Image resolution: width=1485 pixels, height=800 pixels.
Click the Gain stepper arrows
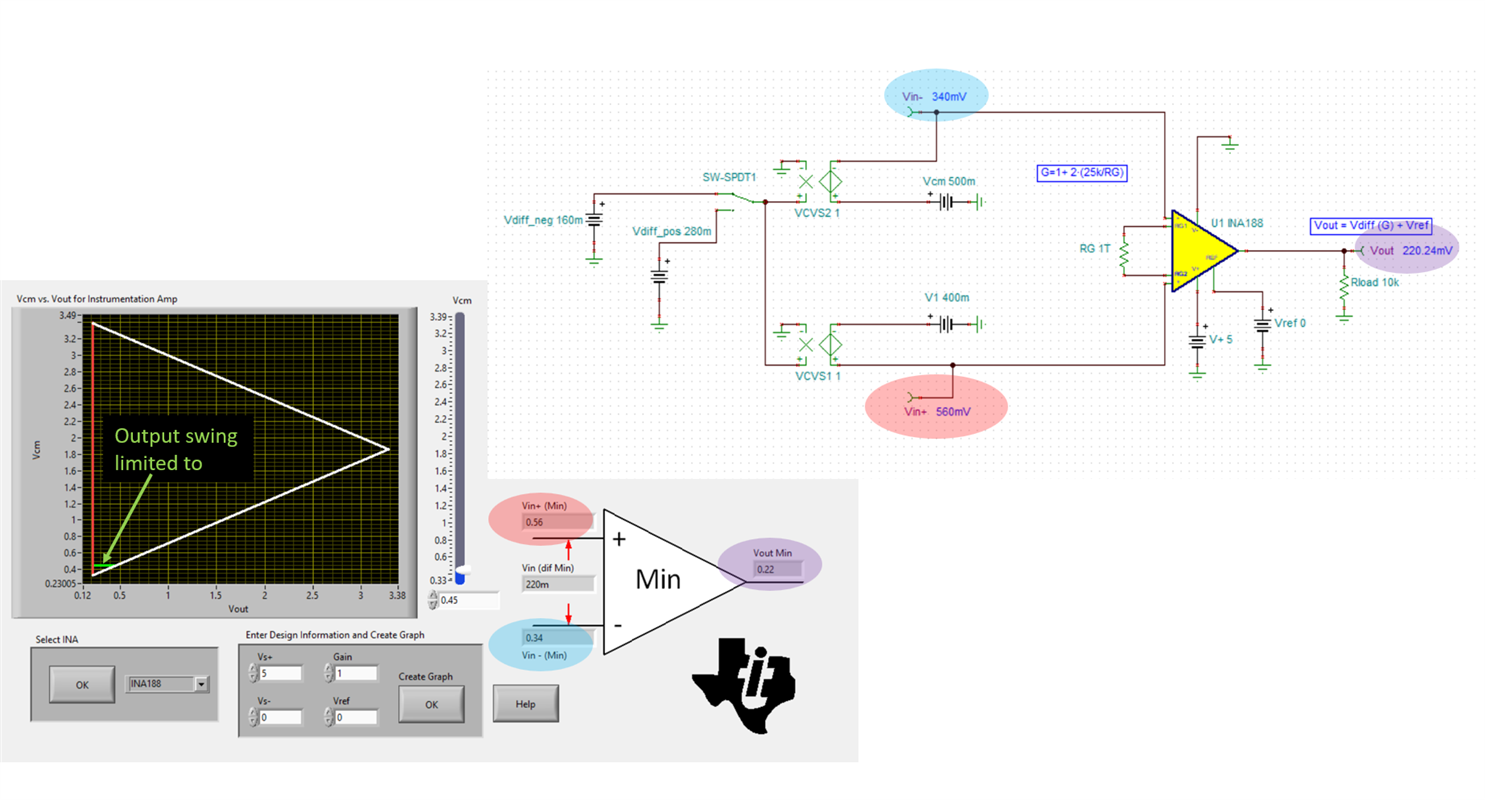[330, 675]
